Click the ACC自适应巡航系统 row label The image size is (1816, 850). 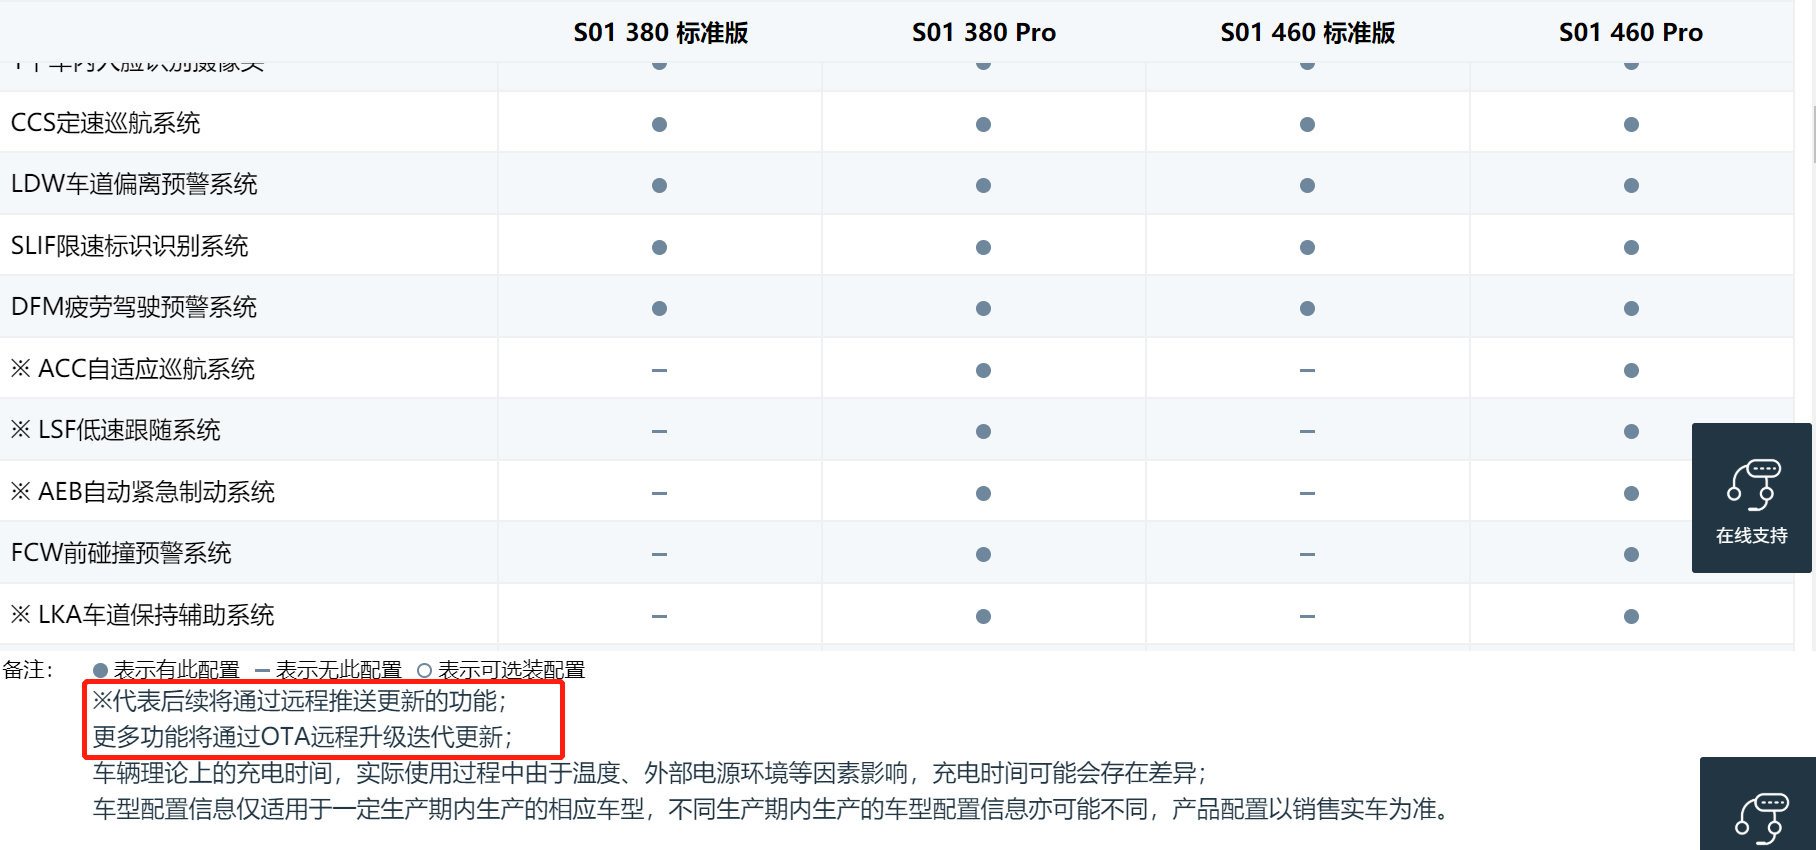[x=133, y=369]
